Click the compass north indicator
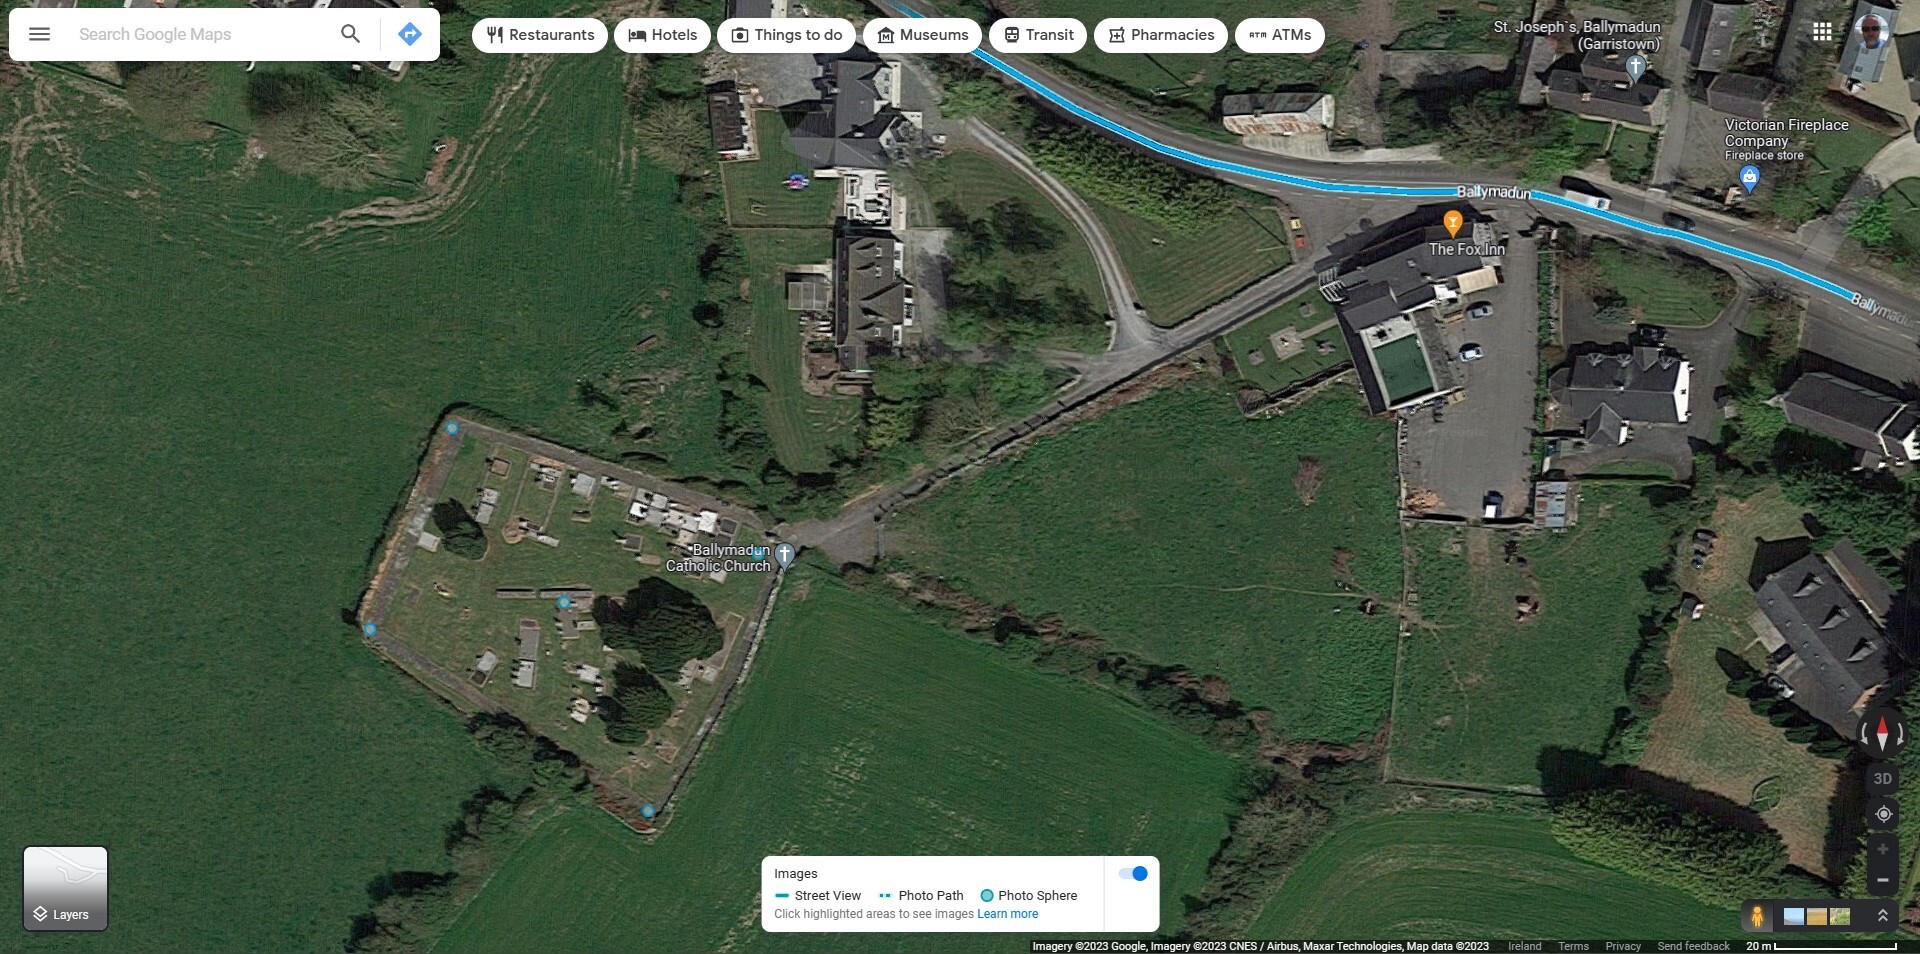The width and height of the screenshot is (1920, 954). coord(1882,733)
